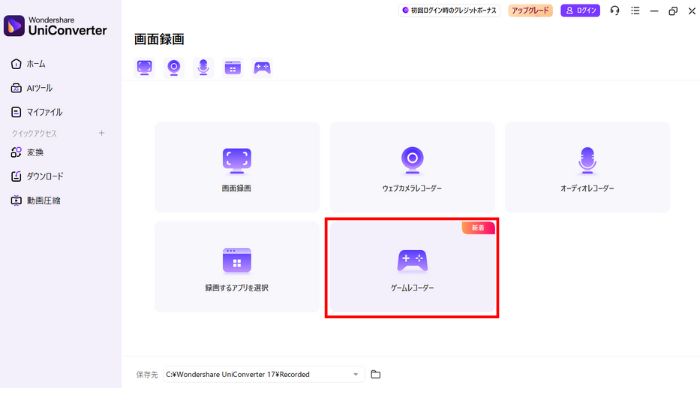Restore down the UniConverter window
This screenshot has height=400, width=700.
[673, 11]
